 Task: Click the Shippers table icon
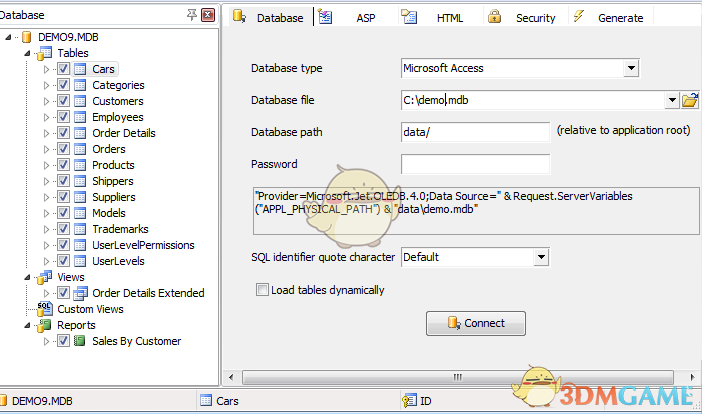point(80,181)
